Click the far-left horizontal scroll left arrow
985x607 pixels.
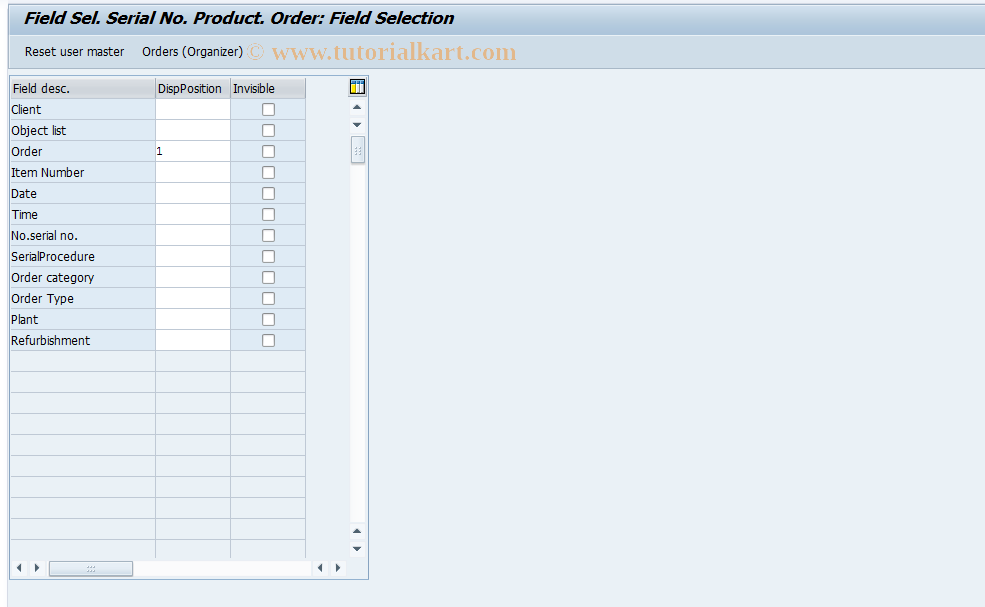click(x=19, y=568)
